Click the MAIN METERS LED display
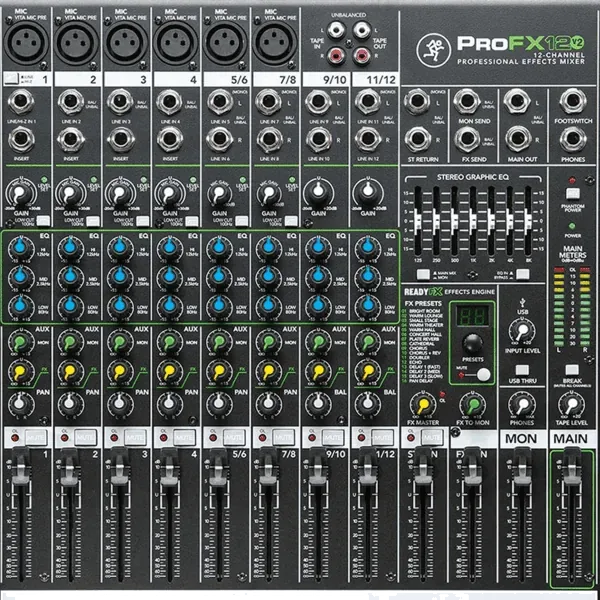The width and height of the screenshot is (600, 600). [572, 306]
